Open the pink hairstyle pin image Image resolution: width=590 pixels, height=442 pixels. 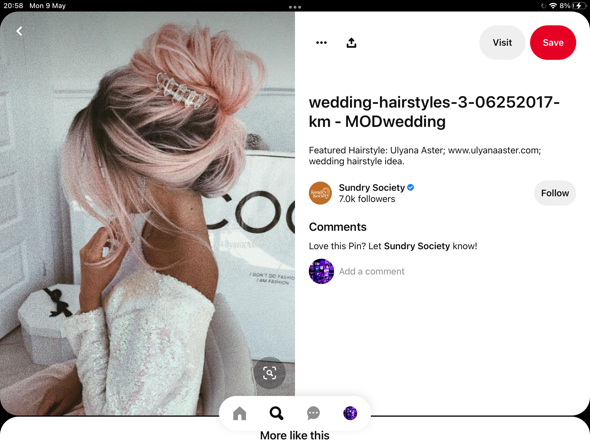click(x=148, y=213)
